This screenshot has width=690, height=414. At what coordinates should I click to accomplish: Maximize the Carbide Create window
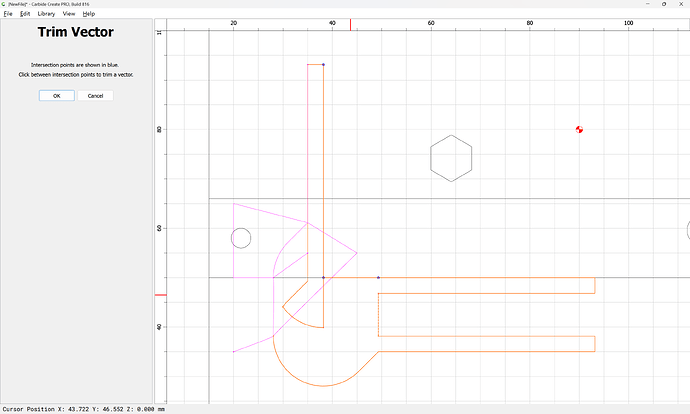point(664,4)
